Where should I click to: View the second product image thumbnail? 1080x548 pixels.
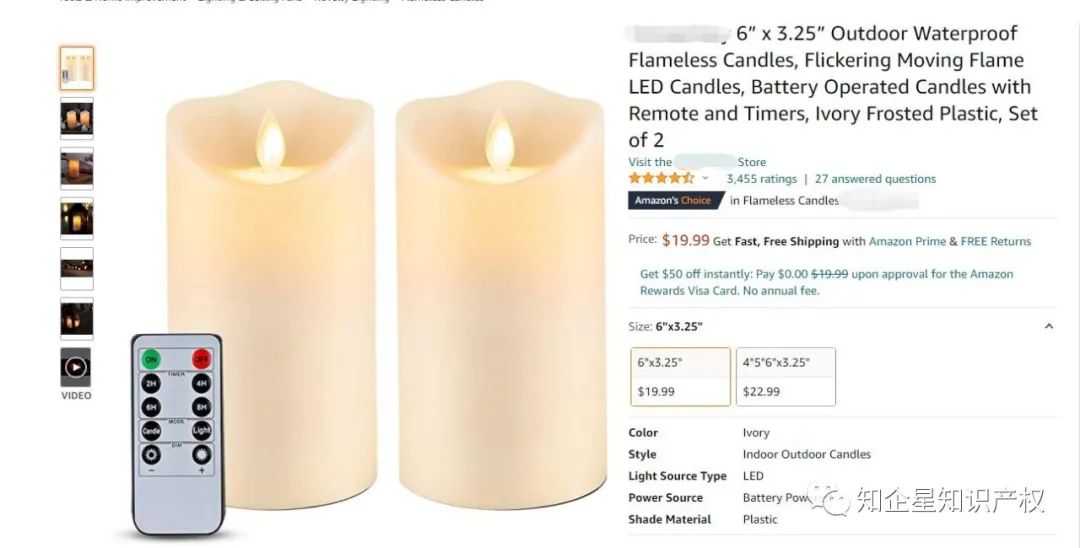pos(76,118)
